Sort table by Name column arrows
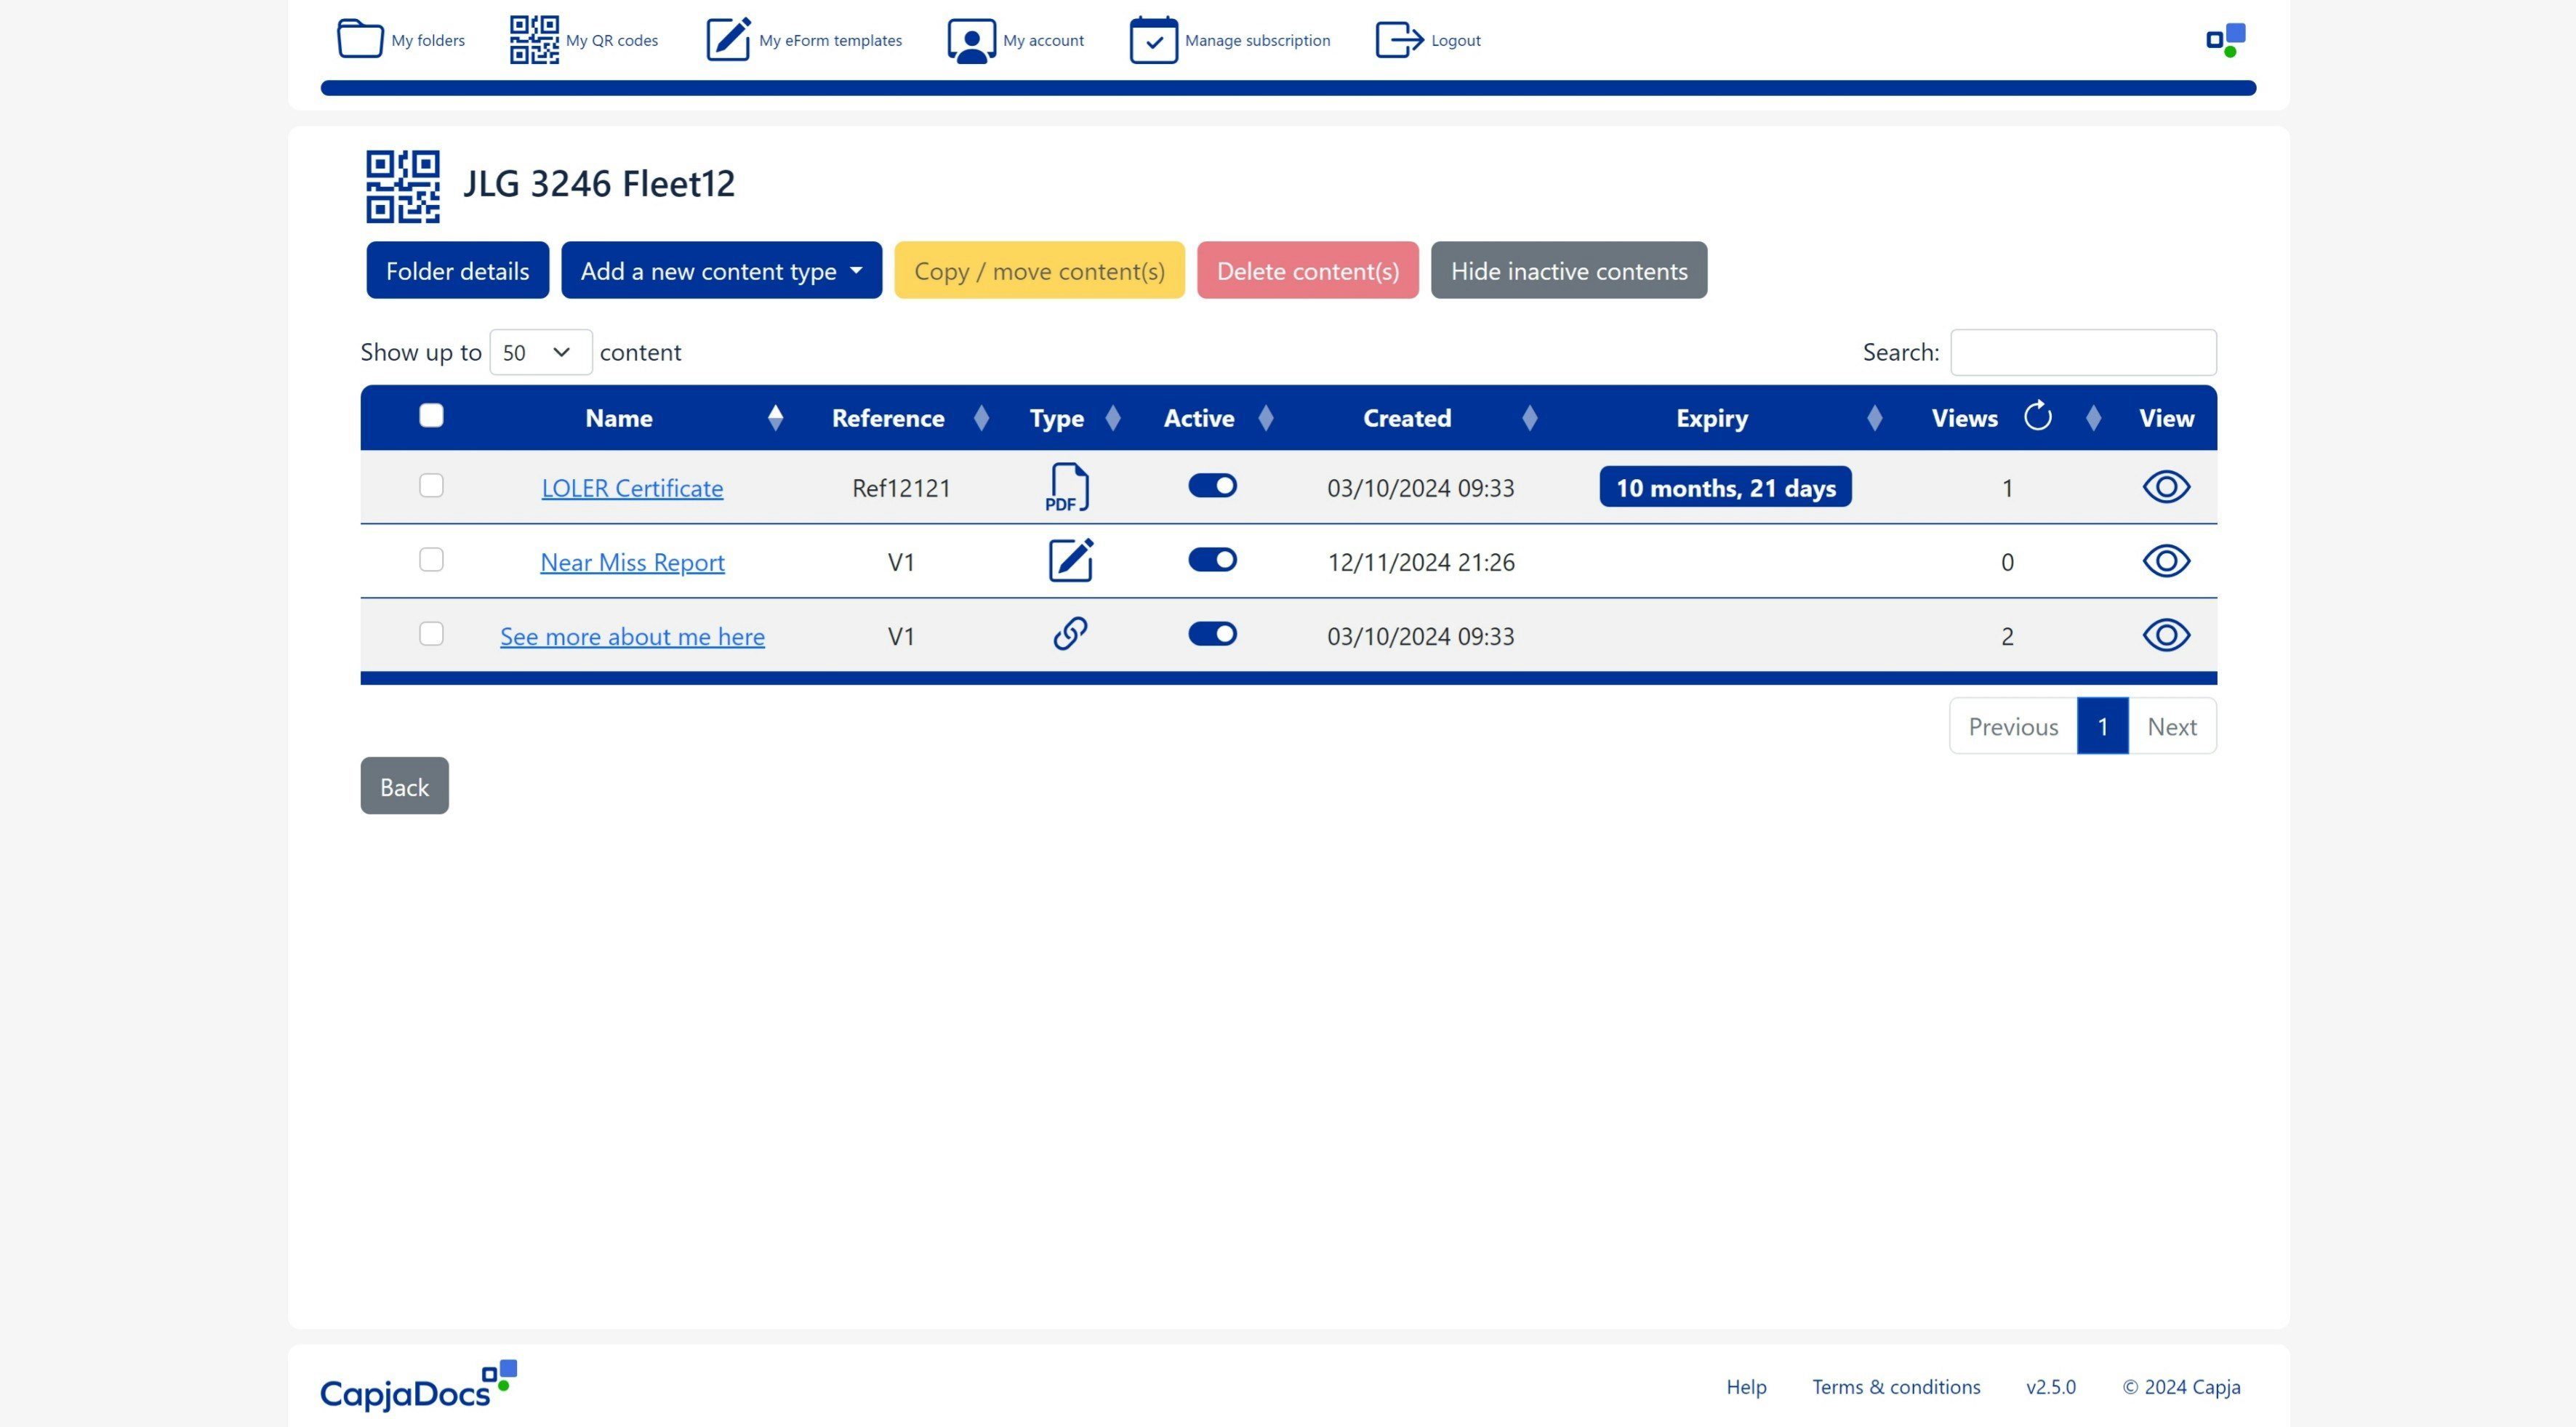 point(775,418)
